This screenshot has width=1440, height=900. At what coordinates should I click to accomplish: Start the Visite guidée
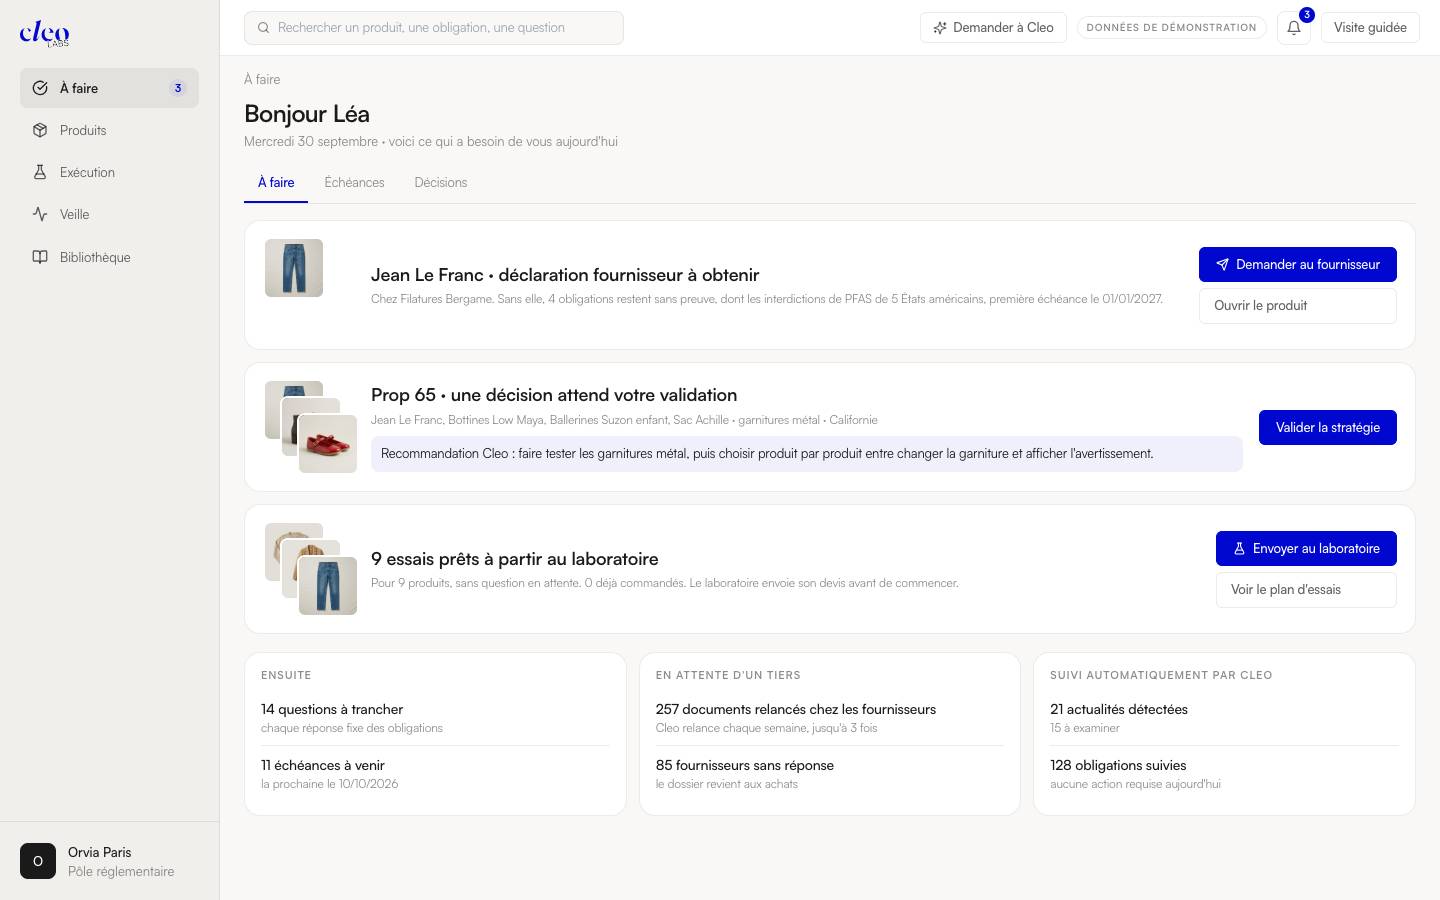coord(1370,28)
